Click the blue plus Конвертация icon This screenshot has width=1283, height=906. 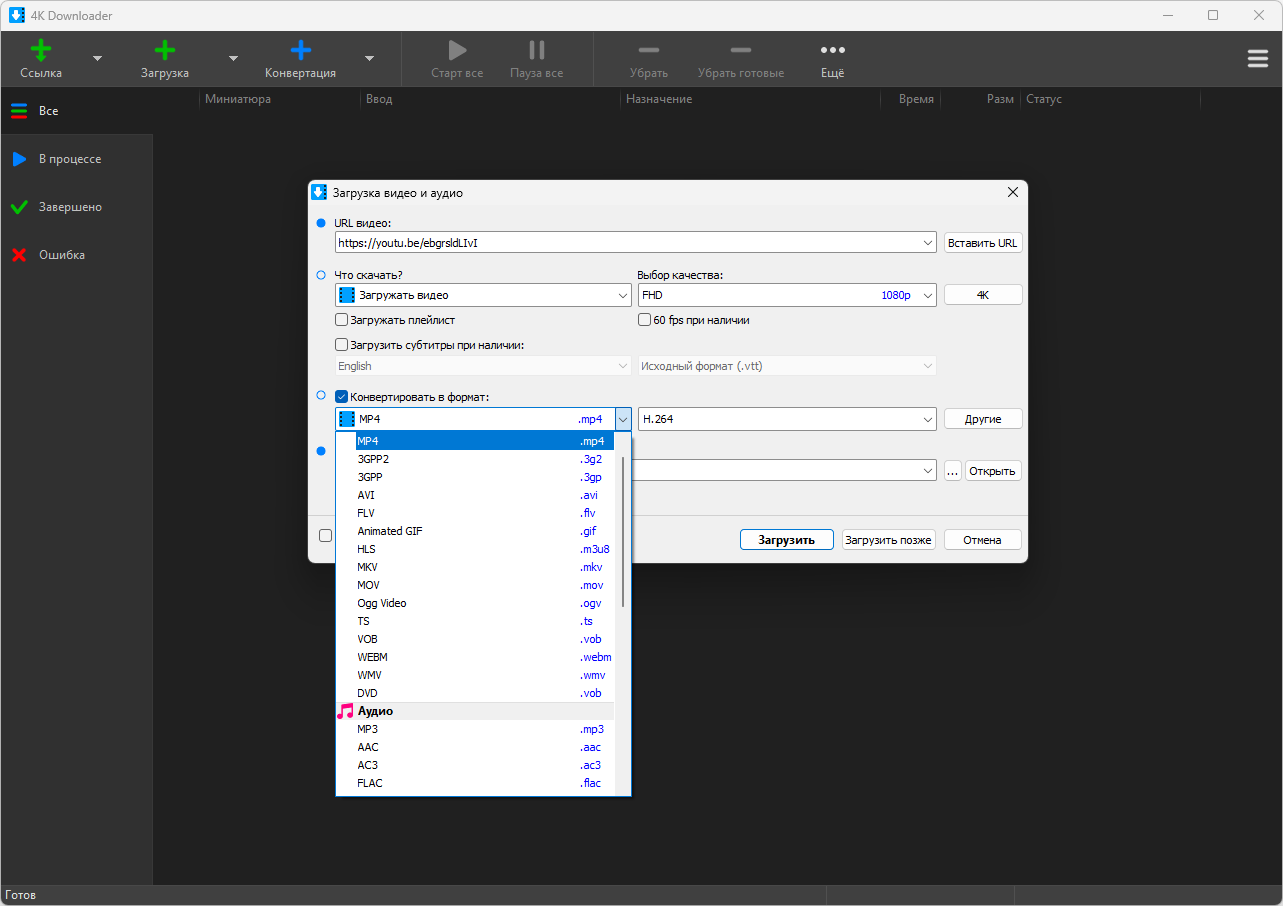click(x=300, y=50)
